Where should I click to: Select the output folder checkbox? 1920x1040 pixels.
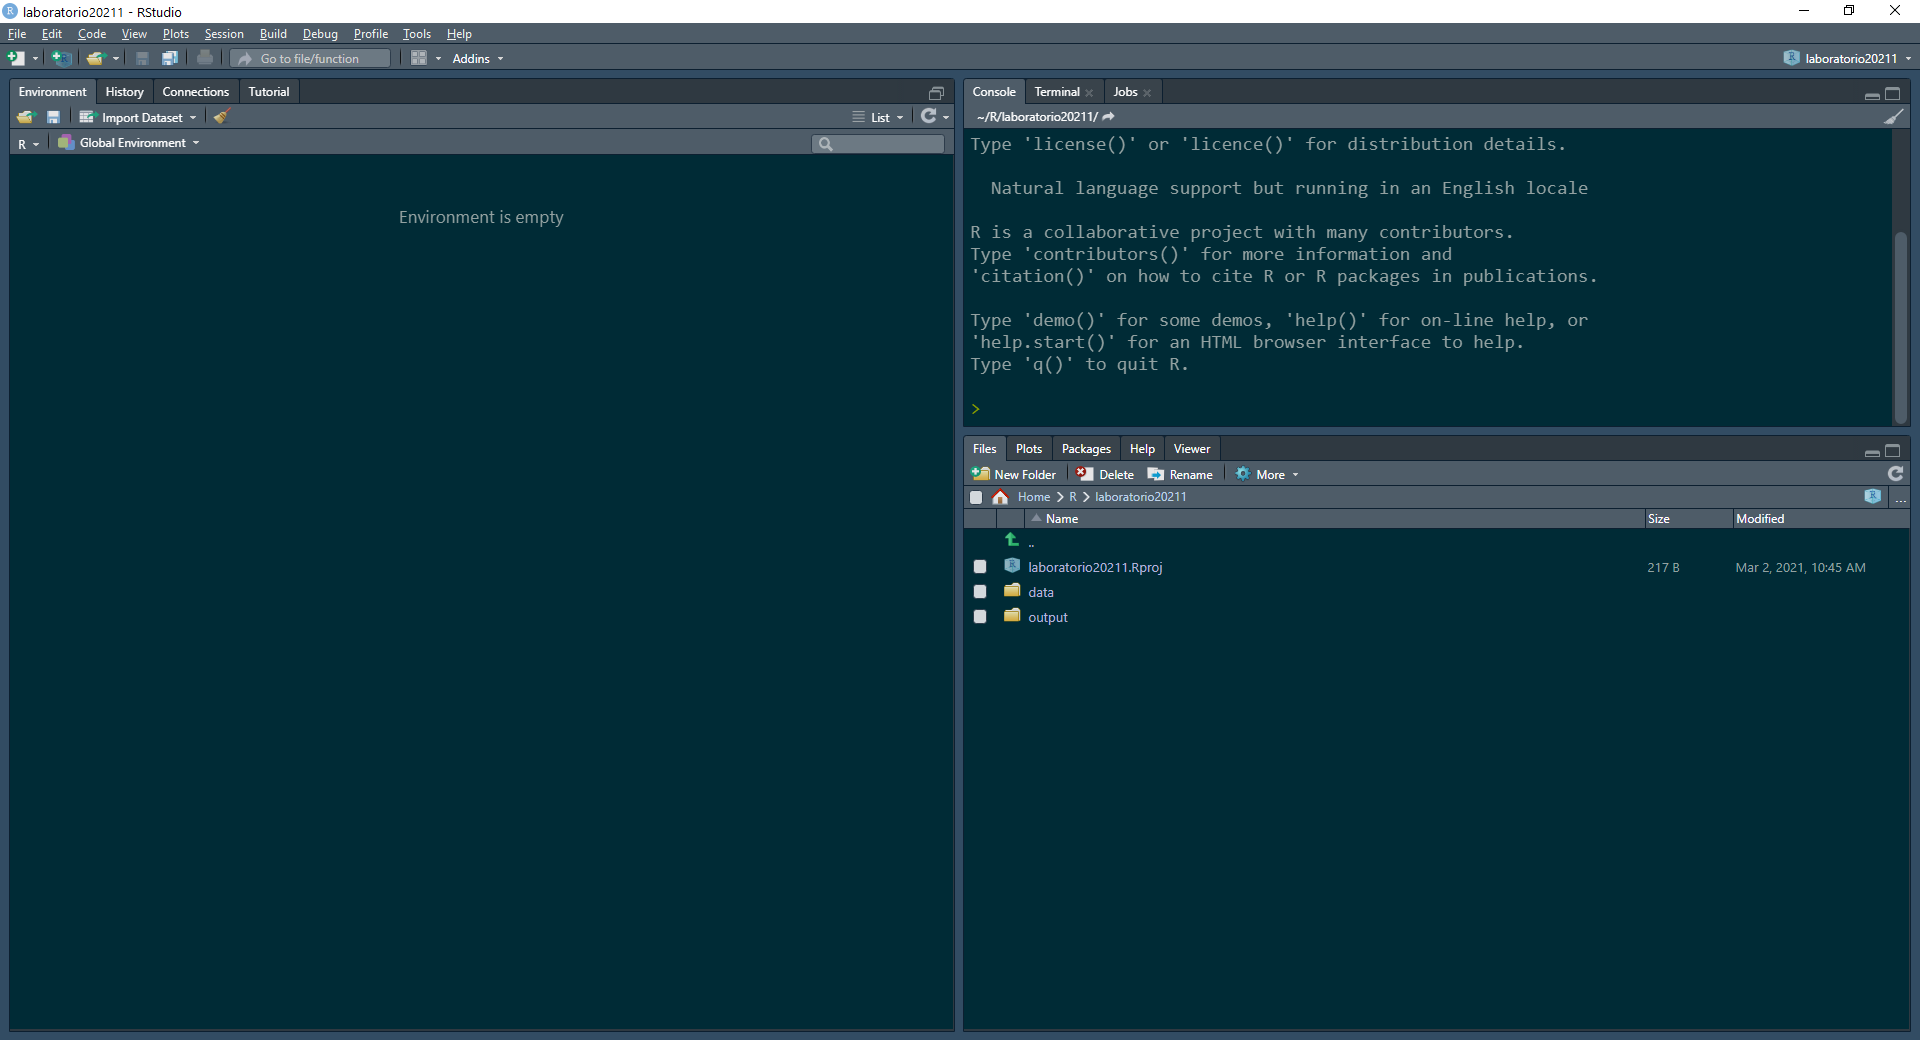tap(980, 617)
